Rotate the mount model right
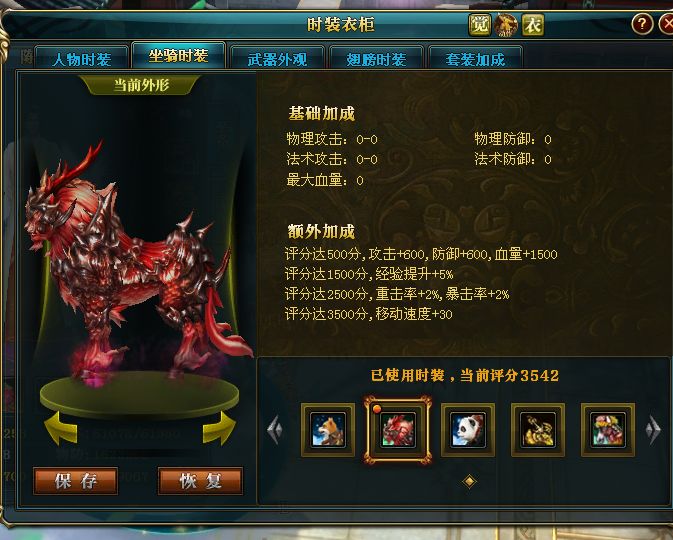This screenshot has width=673, height=540. [x=219, y=428]
